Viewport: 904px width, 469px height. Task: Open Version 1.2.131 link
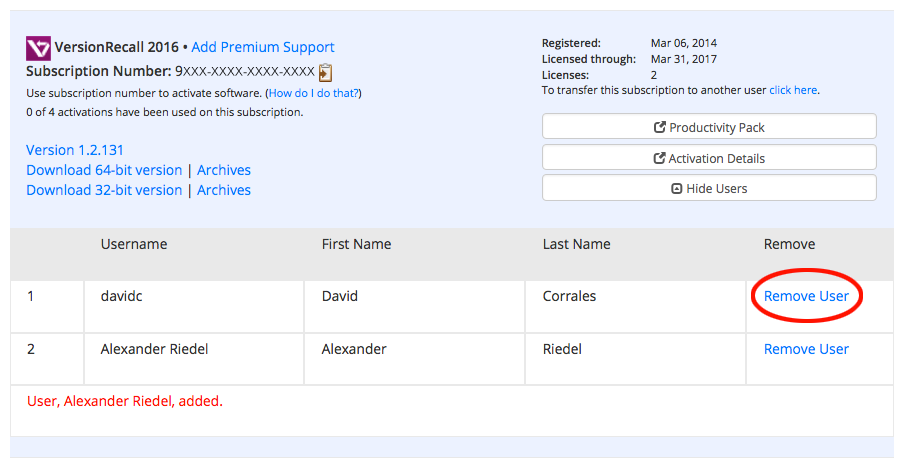click(75, 150)
